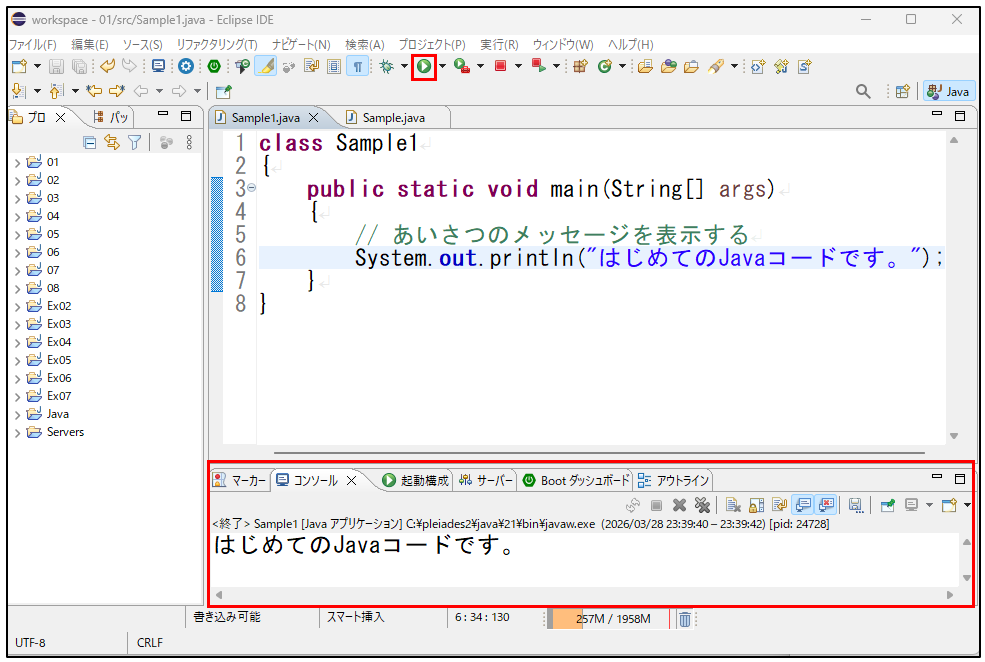985x662 pixels.
Task: Switch to the Sample.java editor tab
Action: pyautogui.click(x=392, y=118)
